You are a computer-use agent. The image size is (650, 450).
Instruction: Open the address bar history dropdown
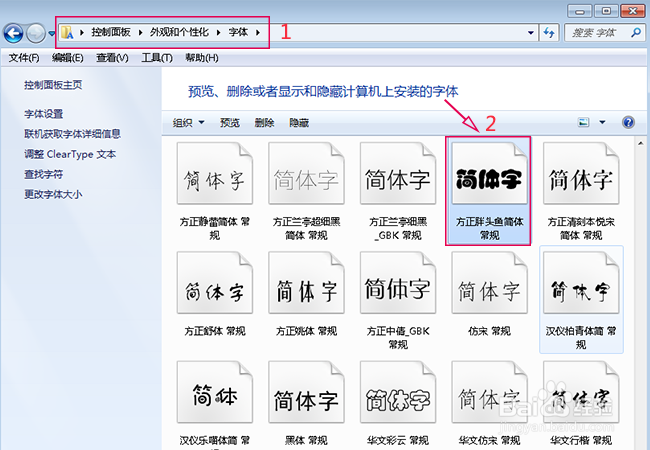530,32
